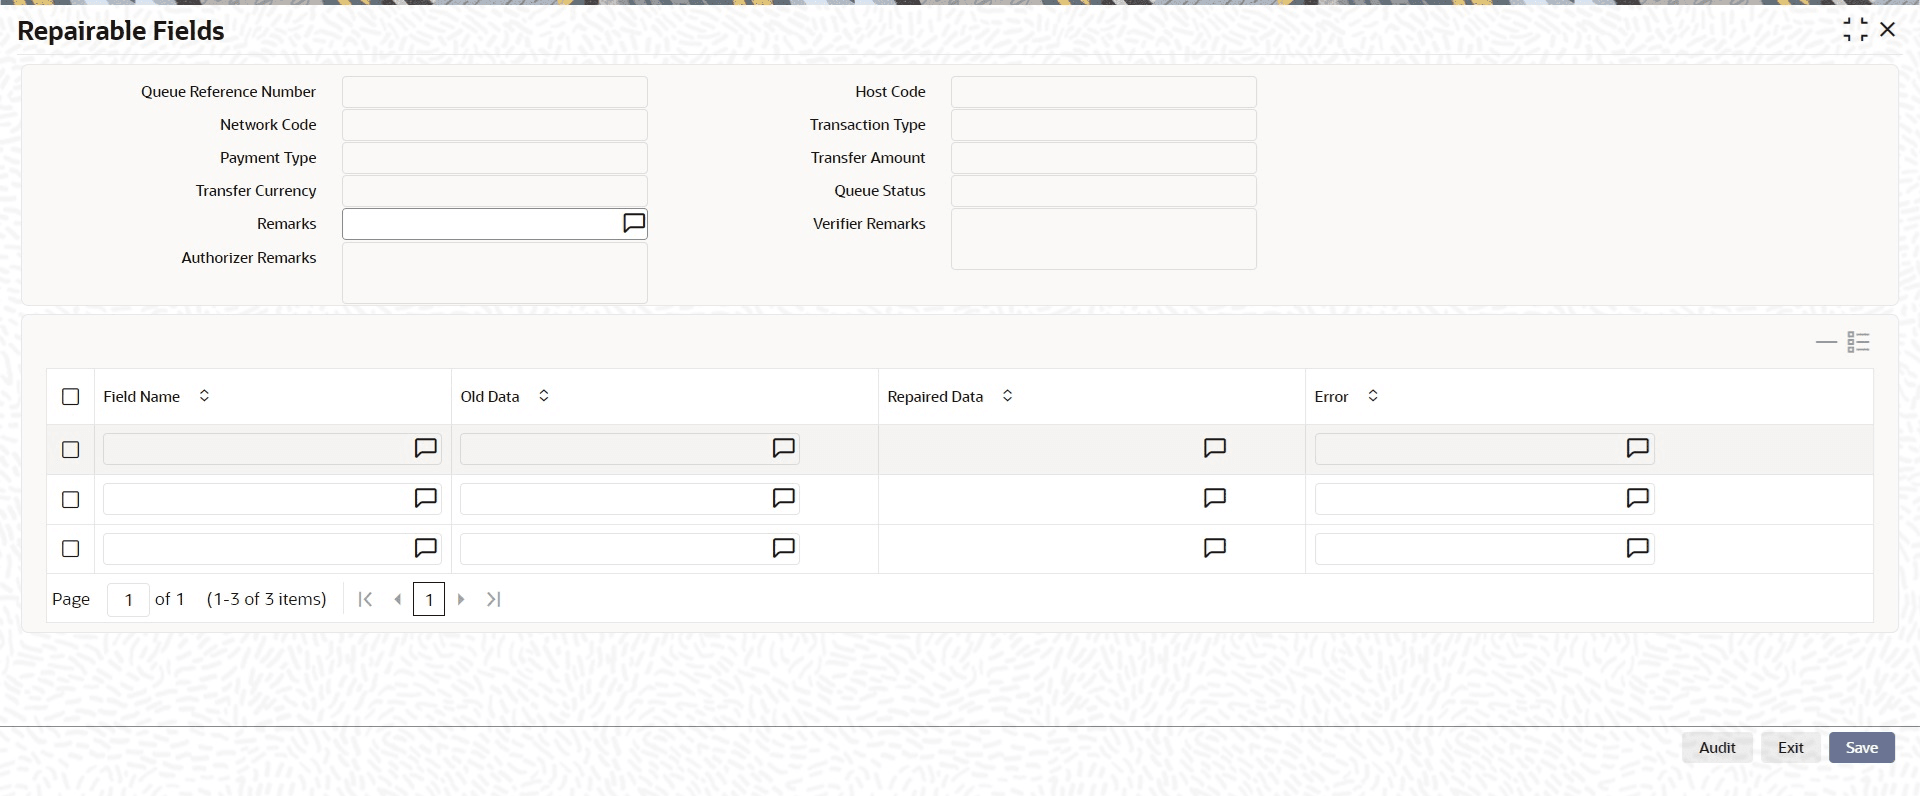Open first row Old Data comment icon
The image size is (1920, 796).
784,448
